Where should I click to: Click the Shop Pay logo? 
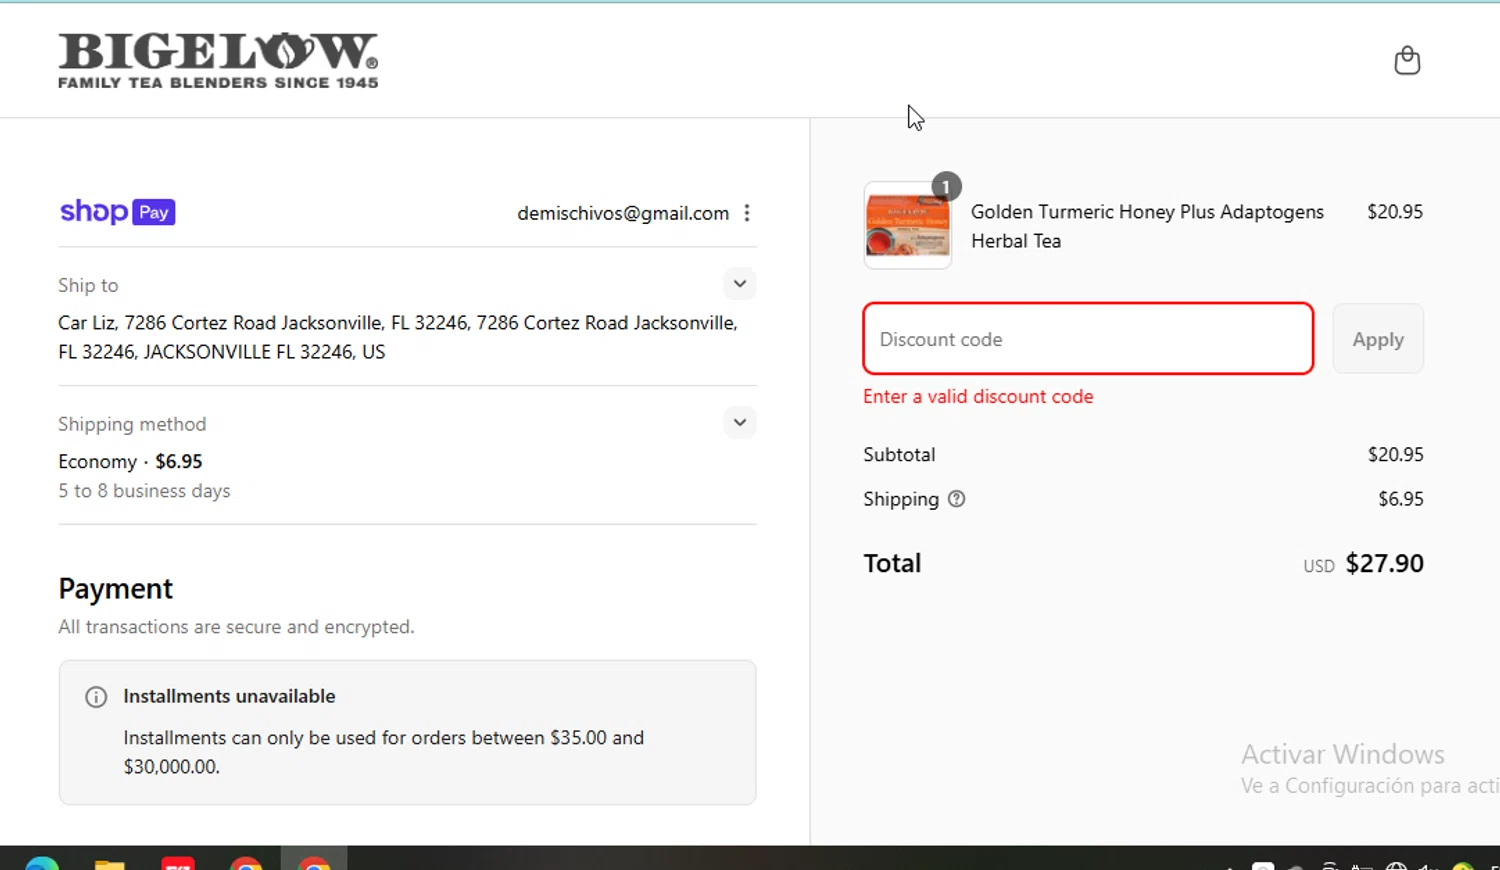point(118,212)
